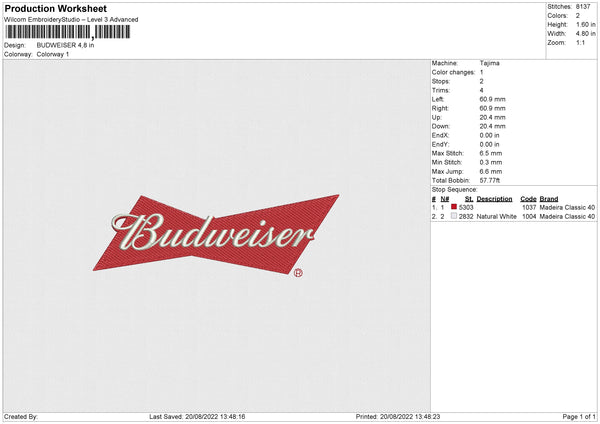Click Madeira Classic 40 brand in row 1
The height and width of the screenshot is (424, 600).
pyautogui.click(x=567, y=207)
